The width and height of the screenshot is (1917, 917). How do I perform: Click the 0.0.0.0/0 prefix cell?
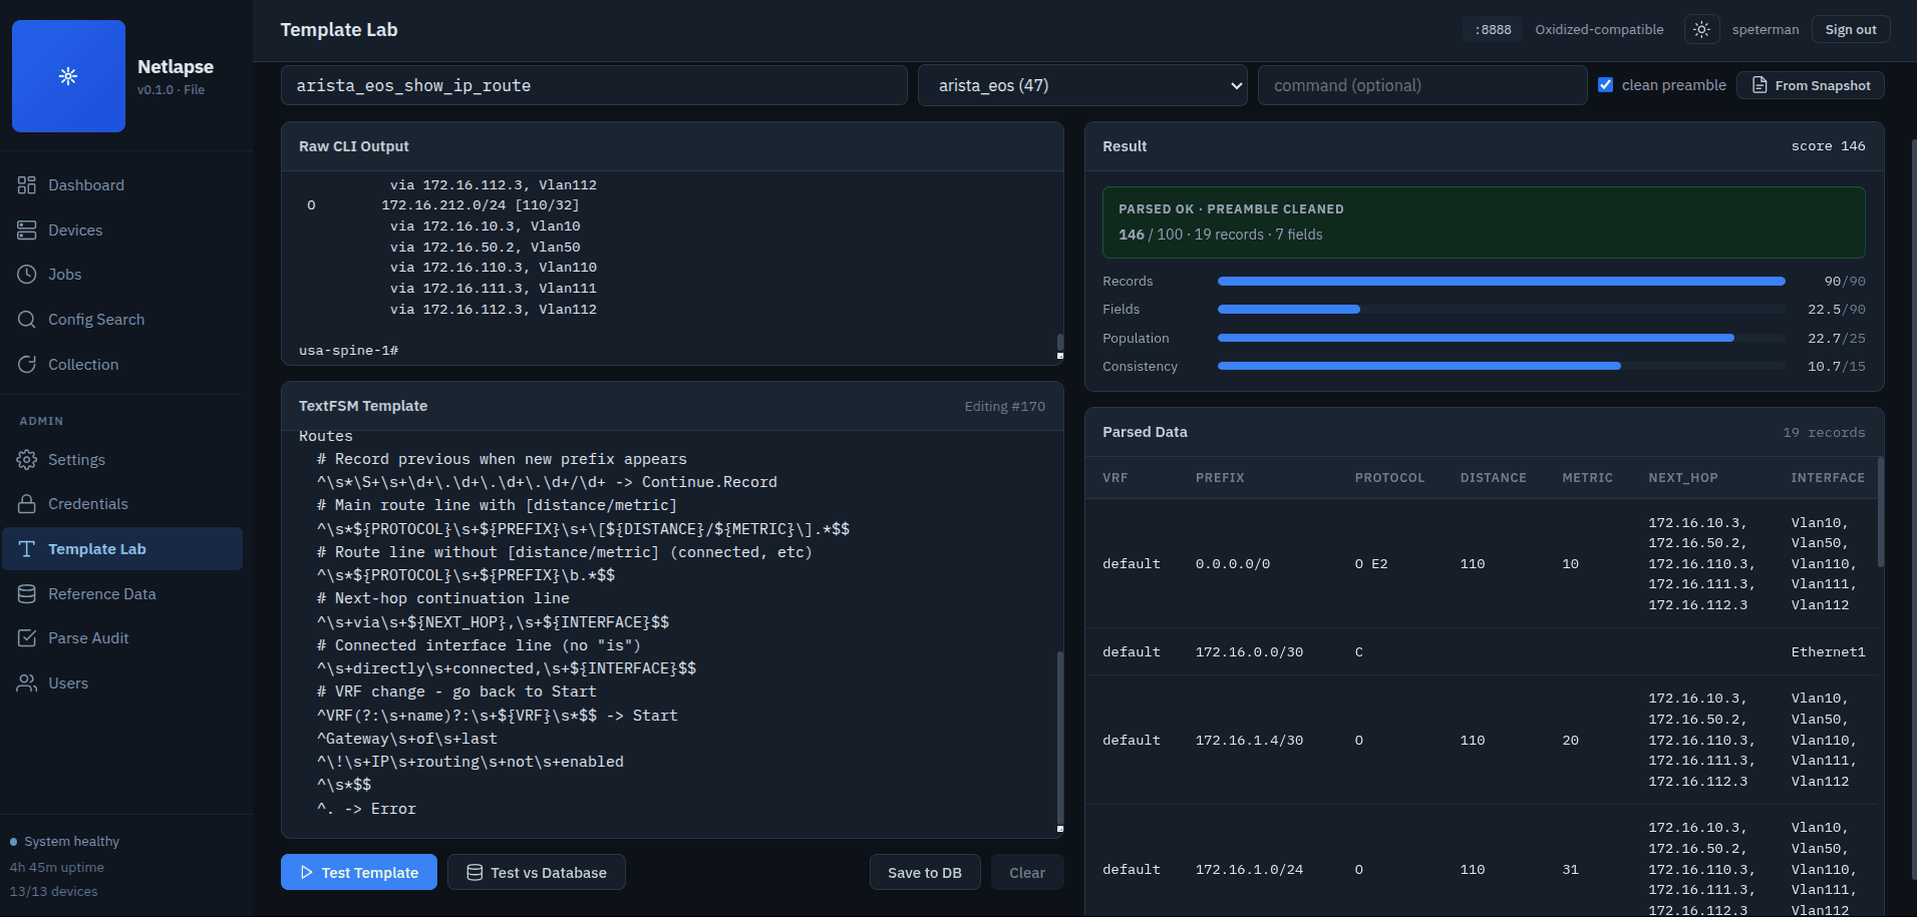tap(1232, 564)
